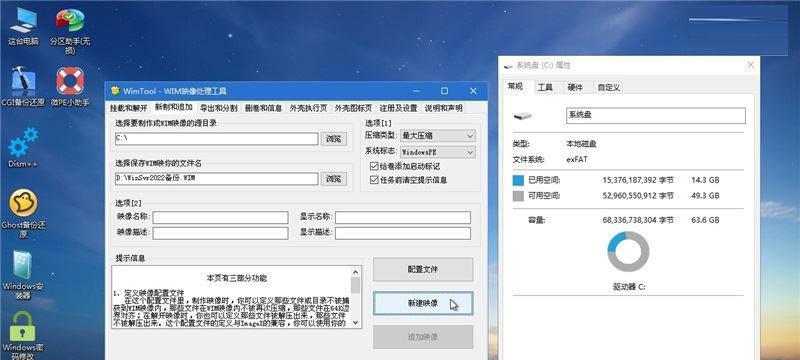Click source directory field containing C:\
The width and height of the screenshot is (800, 360).
click(x=216, y=139)
